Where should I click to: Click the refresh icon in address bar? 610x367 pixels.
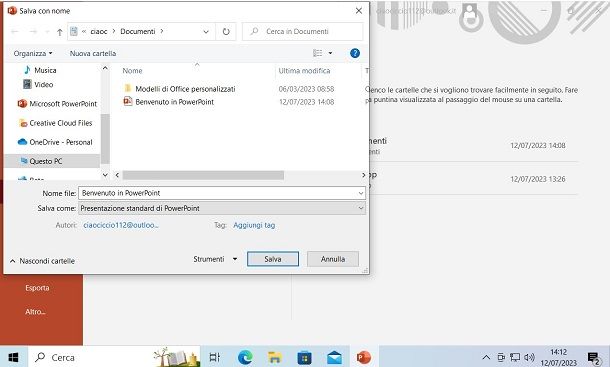point(226,32)
